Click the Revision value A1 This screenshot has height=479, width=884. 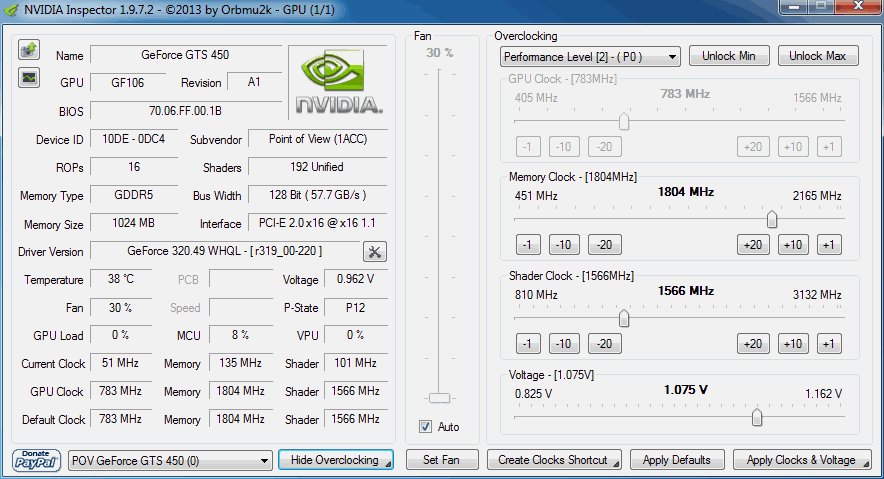(x=254, y=82)
